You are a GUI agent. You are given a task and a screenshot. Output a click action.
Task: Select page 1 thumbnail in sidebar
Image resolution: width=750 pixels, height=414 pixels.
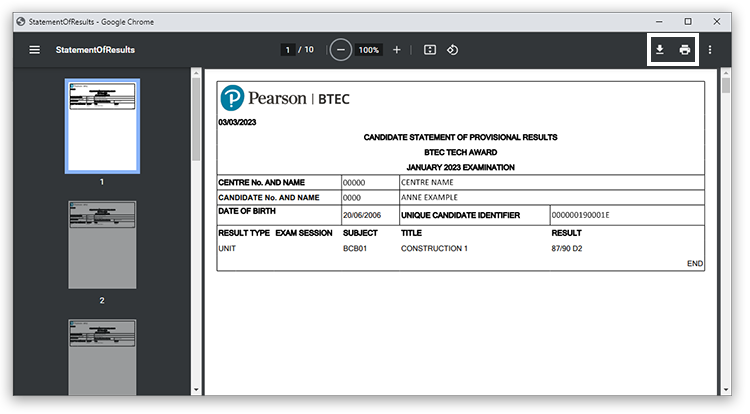pos(102,125)
